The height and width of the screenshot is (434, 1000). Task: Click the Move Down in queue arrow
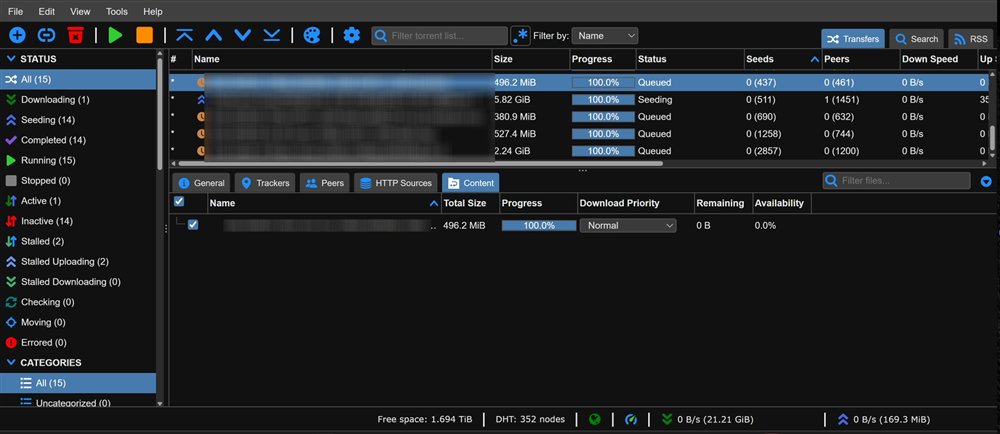pyautogui.click(x=242, y=35)
